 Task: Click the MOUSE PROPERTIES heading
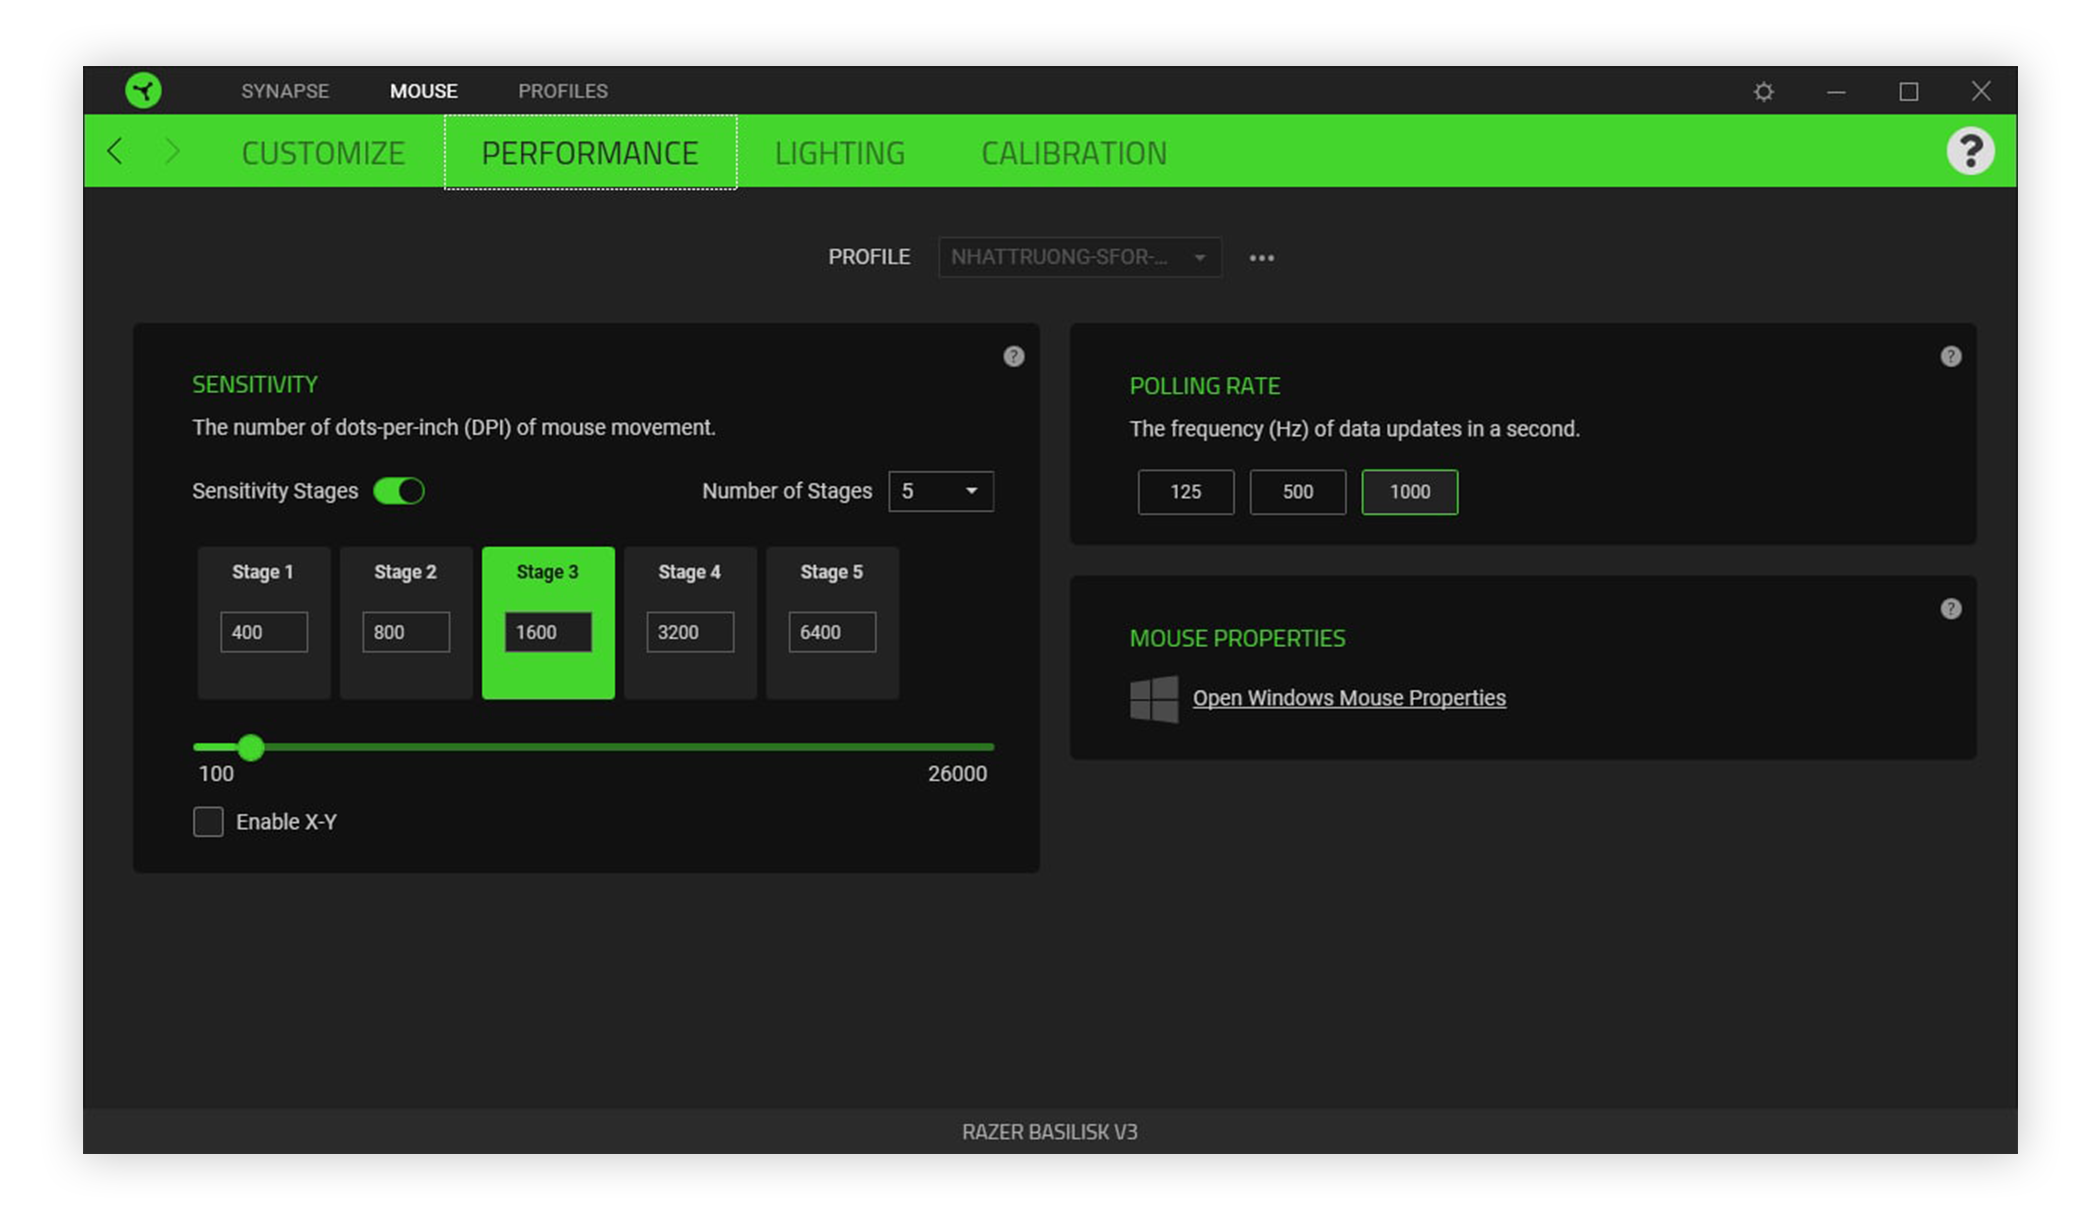pyautogui.click(x=1237, y=638)
